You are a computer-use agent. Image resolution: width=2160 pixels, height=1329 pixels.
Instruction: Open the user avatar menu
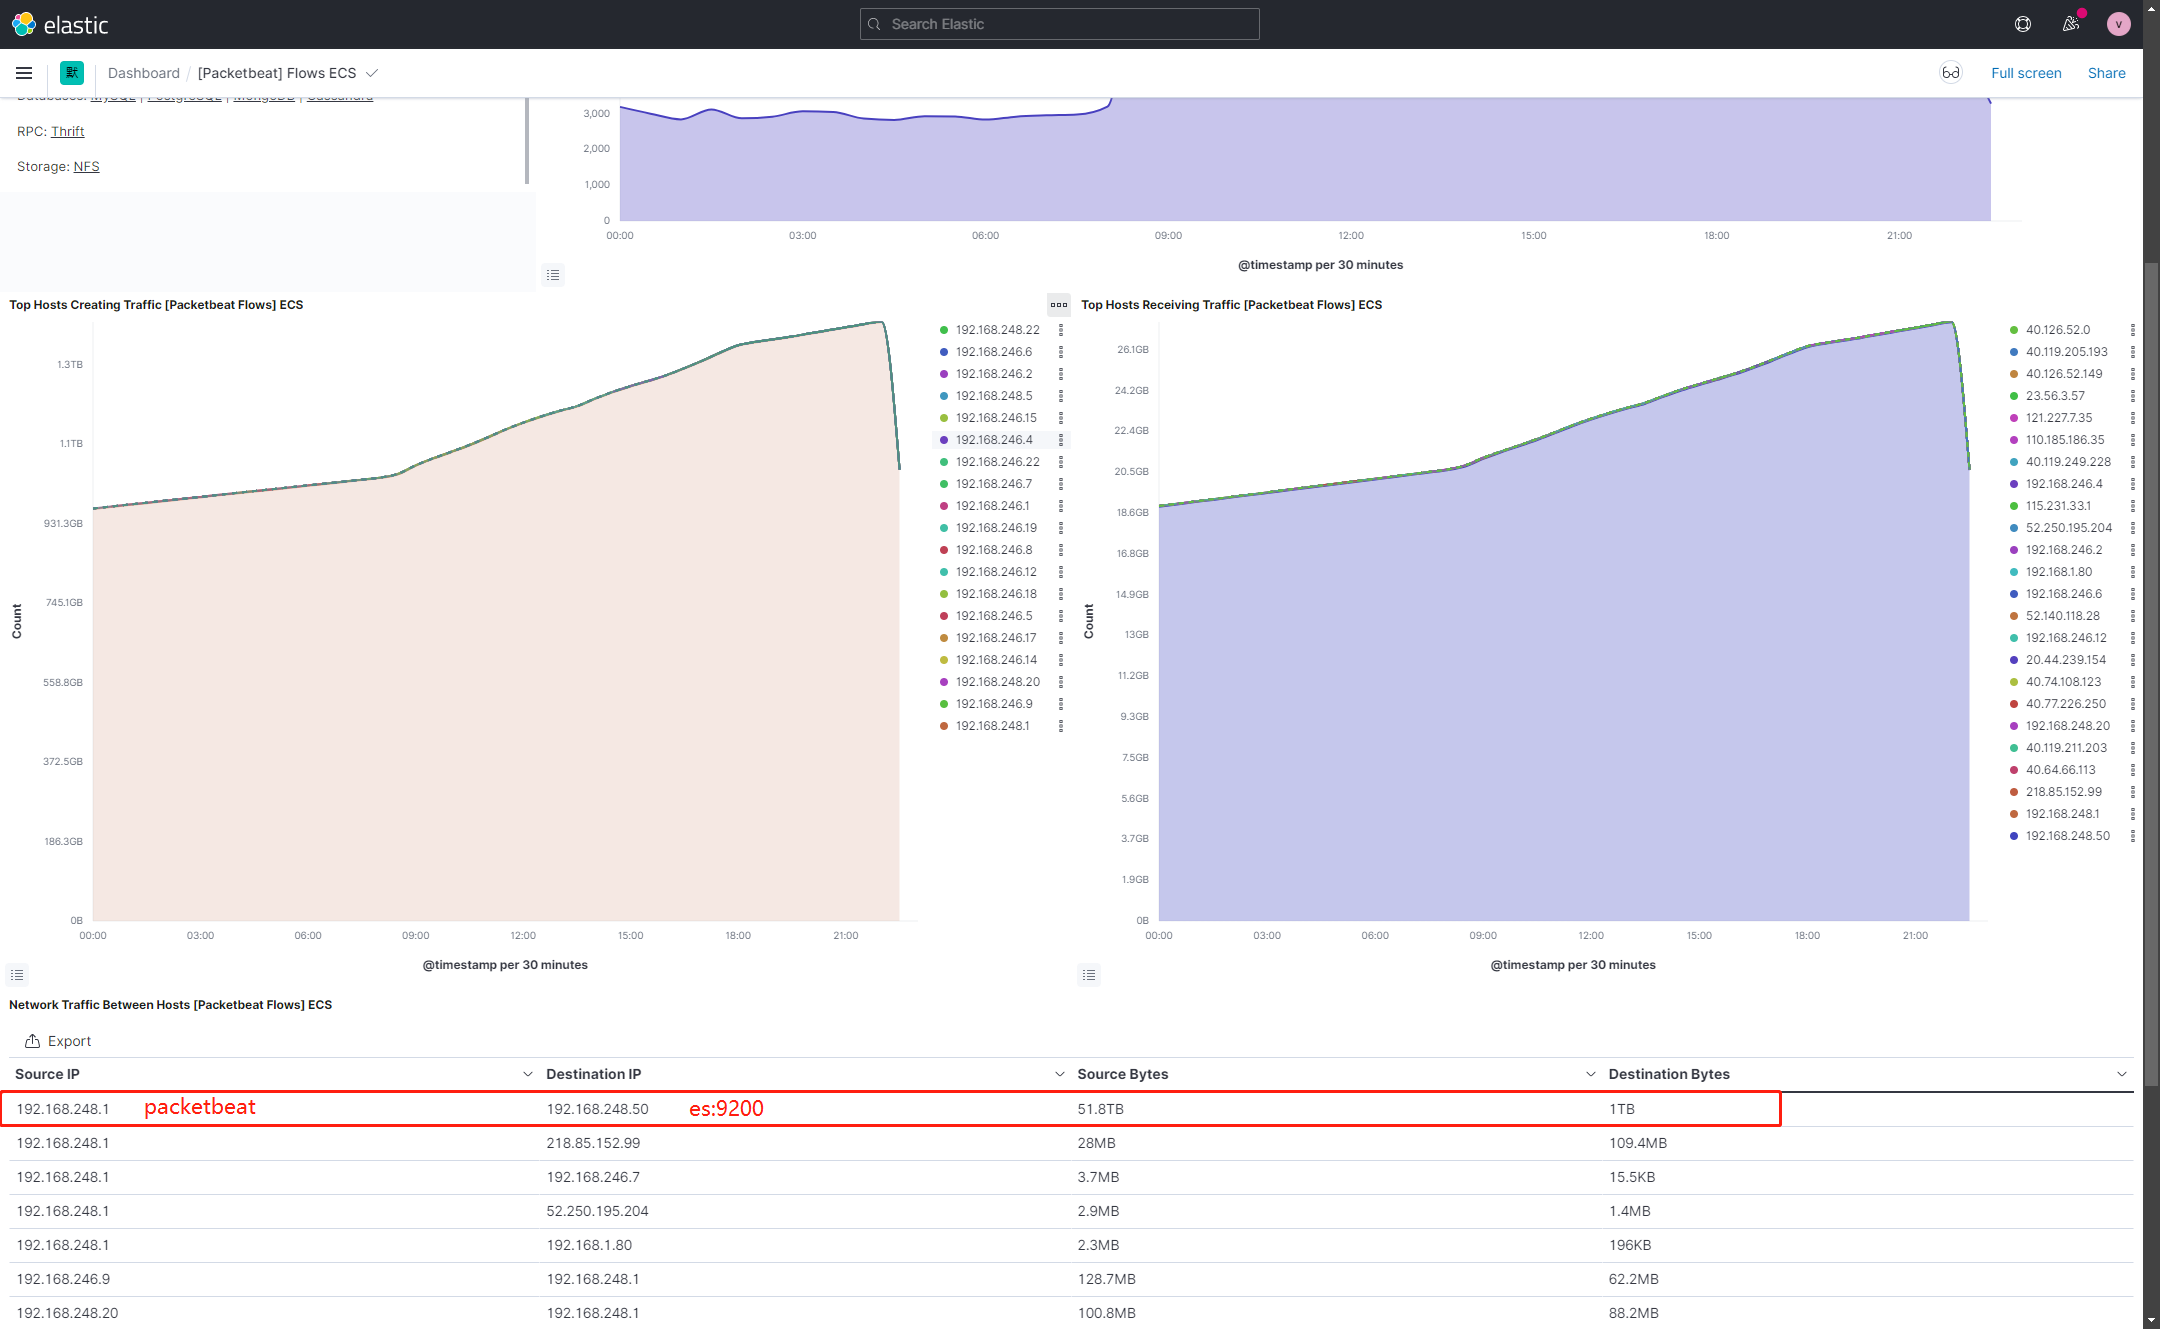coord(2118,24)
